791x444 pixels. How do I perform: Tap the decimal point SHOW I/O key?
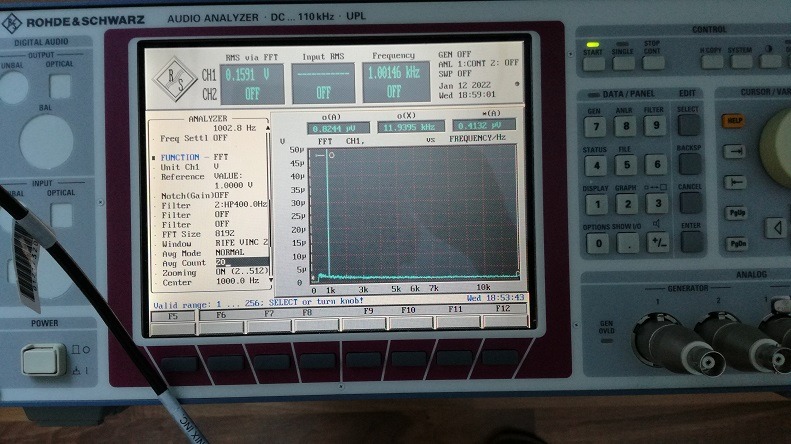click(629, 243)
